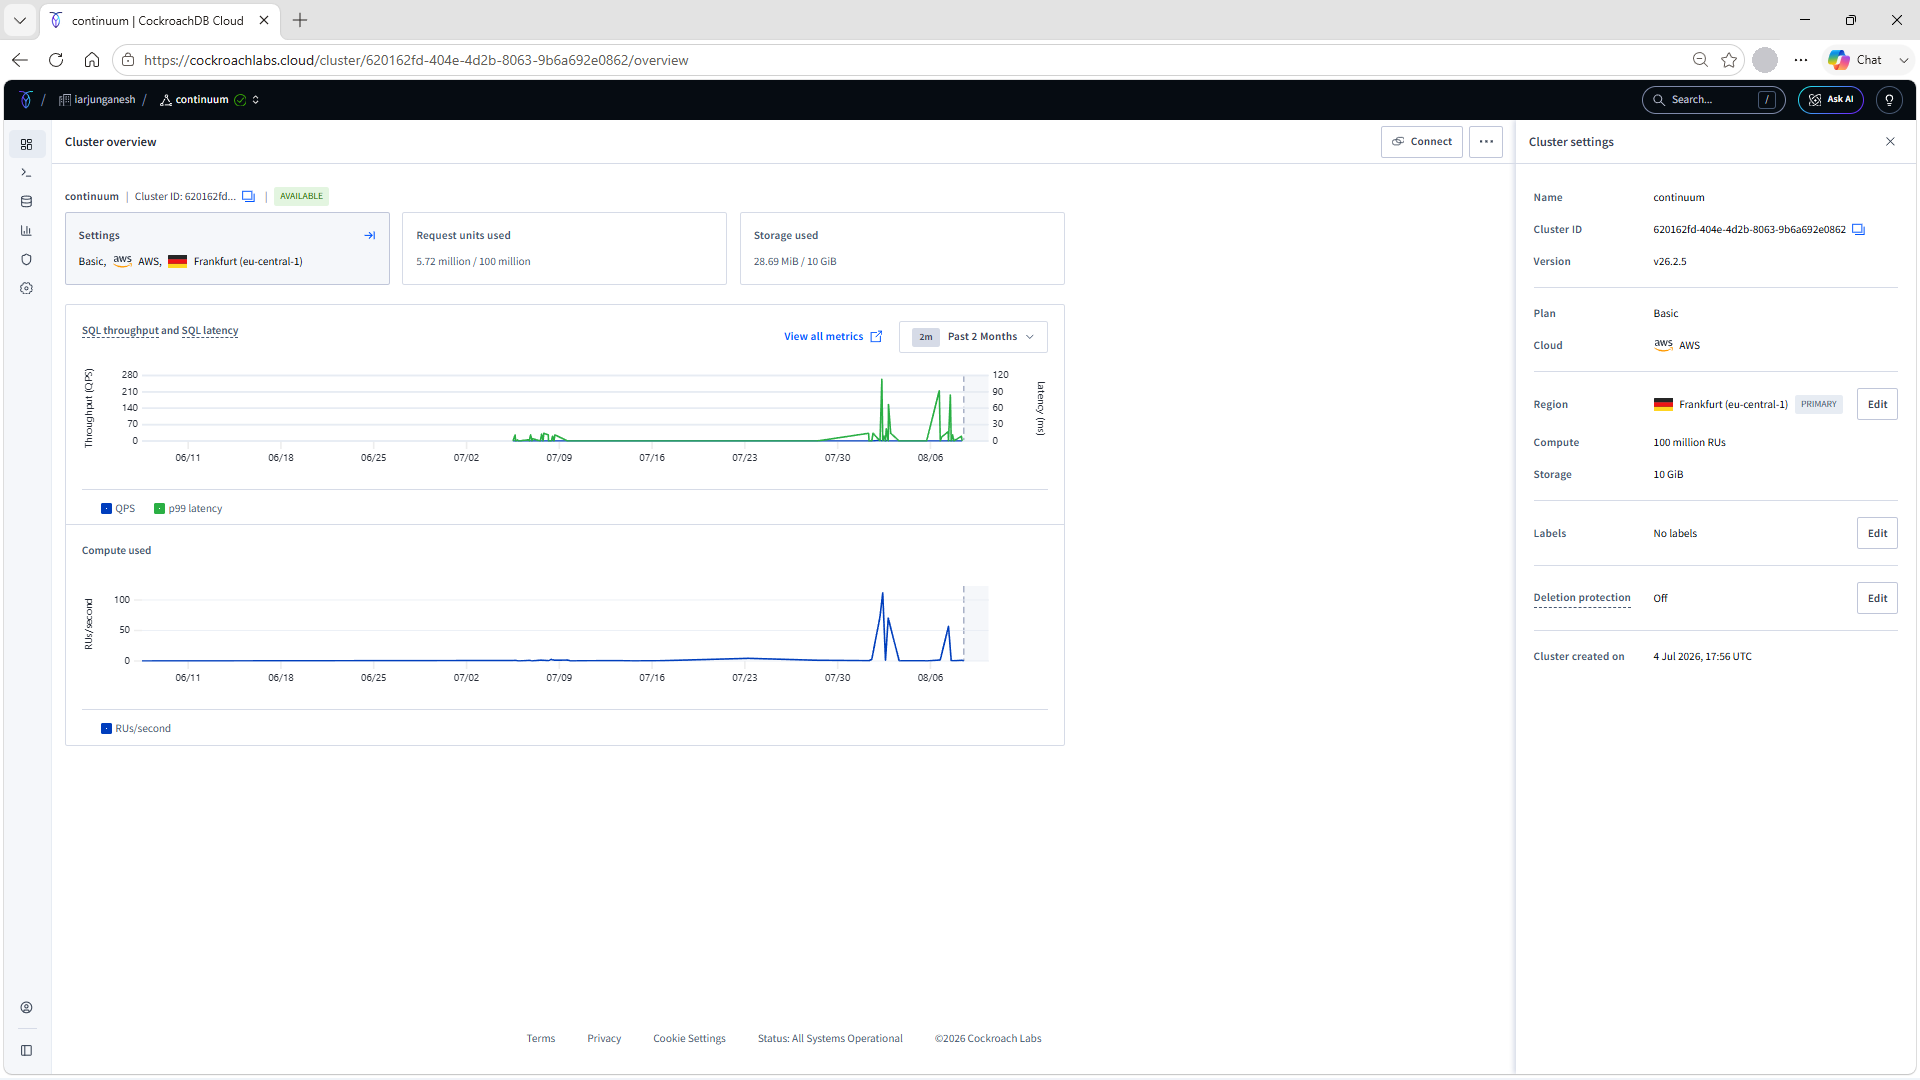The height and width of the screenshot is (1080, 1920).
Task: Open Cookie Settings footer link
Action: point(690,1039)
